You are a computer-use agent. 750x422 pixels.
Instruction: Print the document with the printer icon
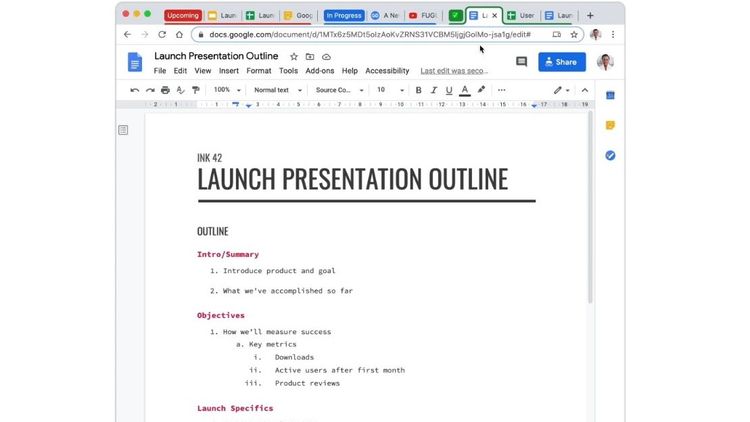point(165,90)
